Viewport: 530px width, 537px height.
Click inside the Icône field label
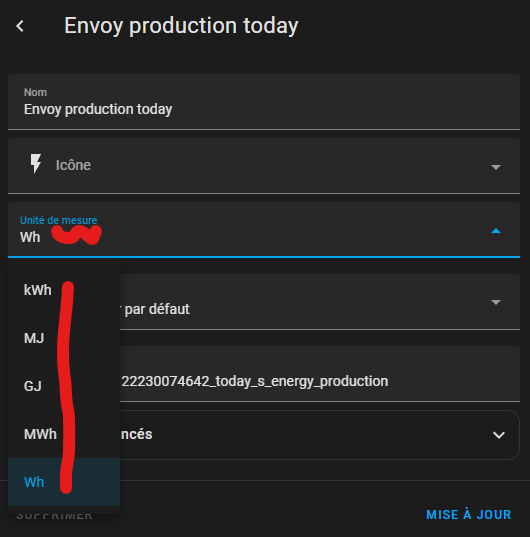click(x=73, y=165)
